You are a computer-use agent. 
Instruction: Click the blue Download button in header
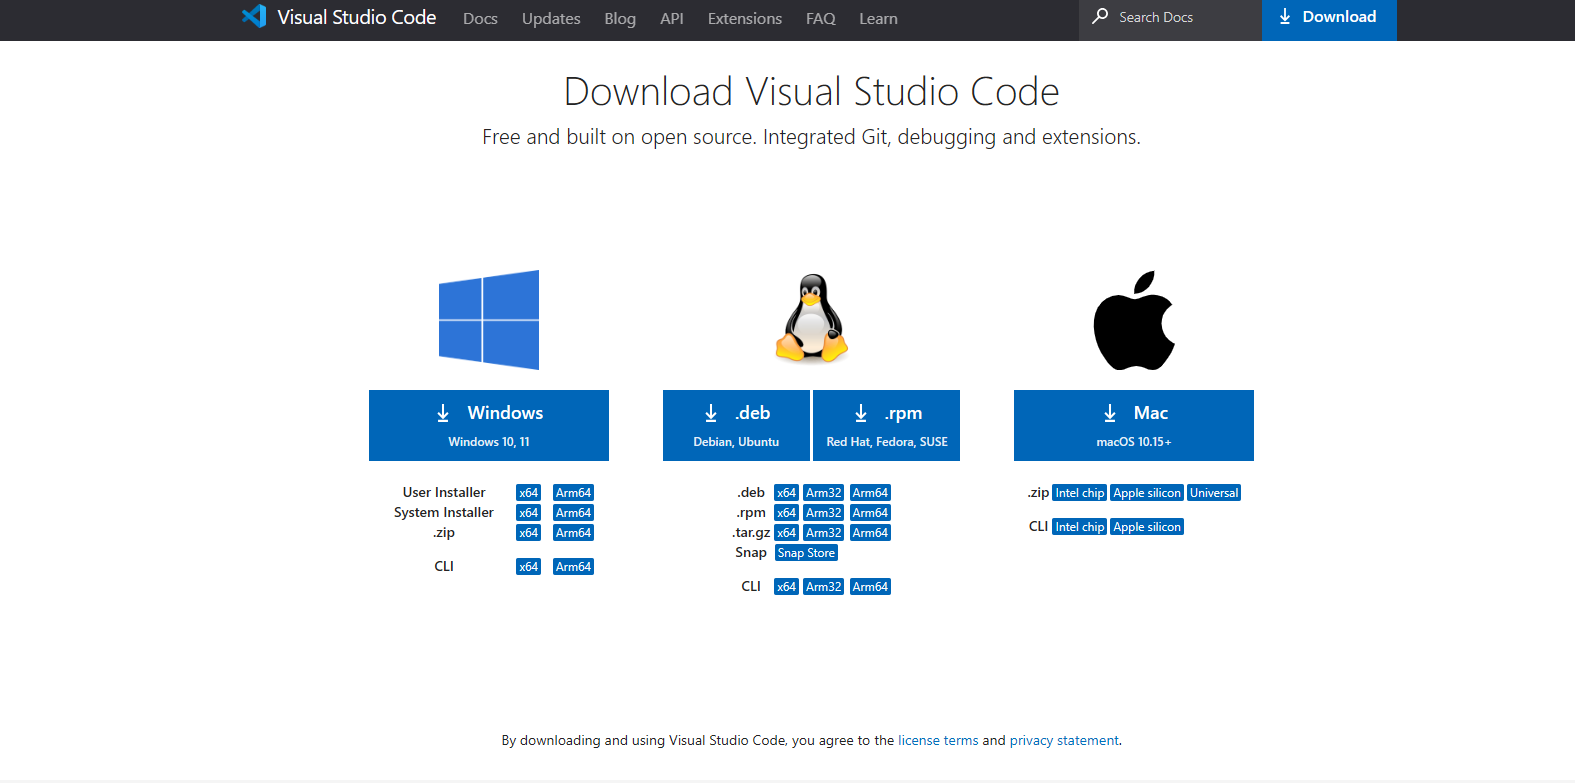(x=1329, y=18)
